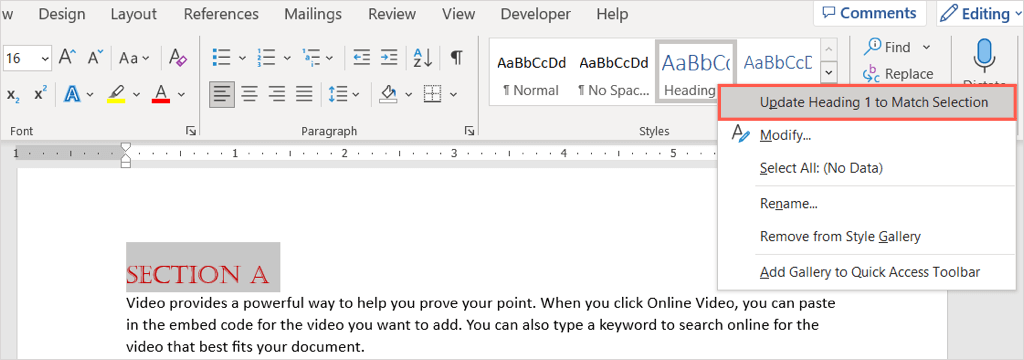Apply superscript formatting
Screen dimensions: 1024x360
pyautogui.click(x=40, y=94)
